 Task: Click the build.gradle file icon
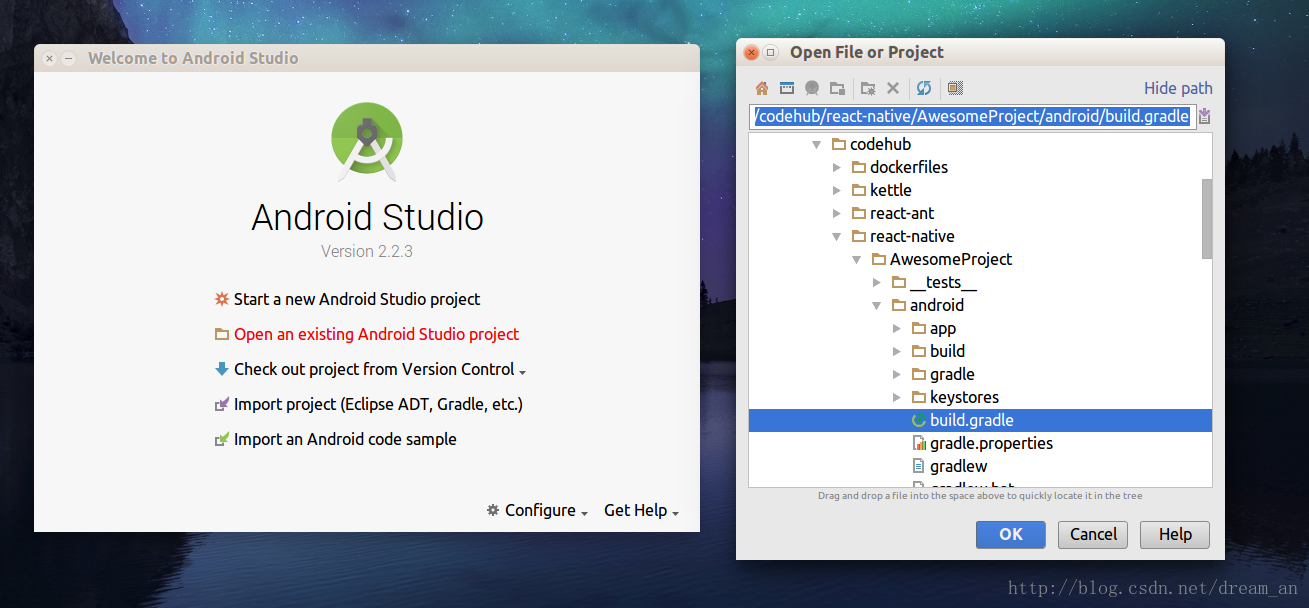[x=919, y=421]
